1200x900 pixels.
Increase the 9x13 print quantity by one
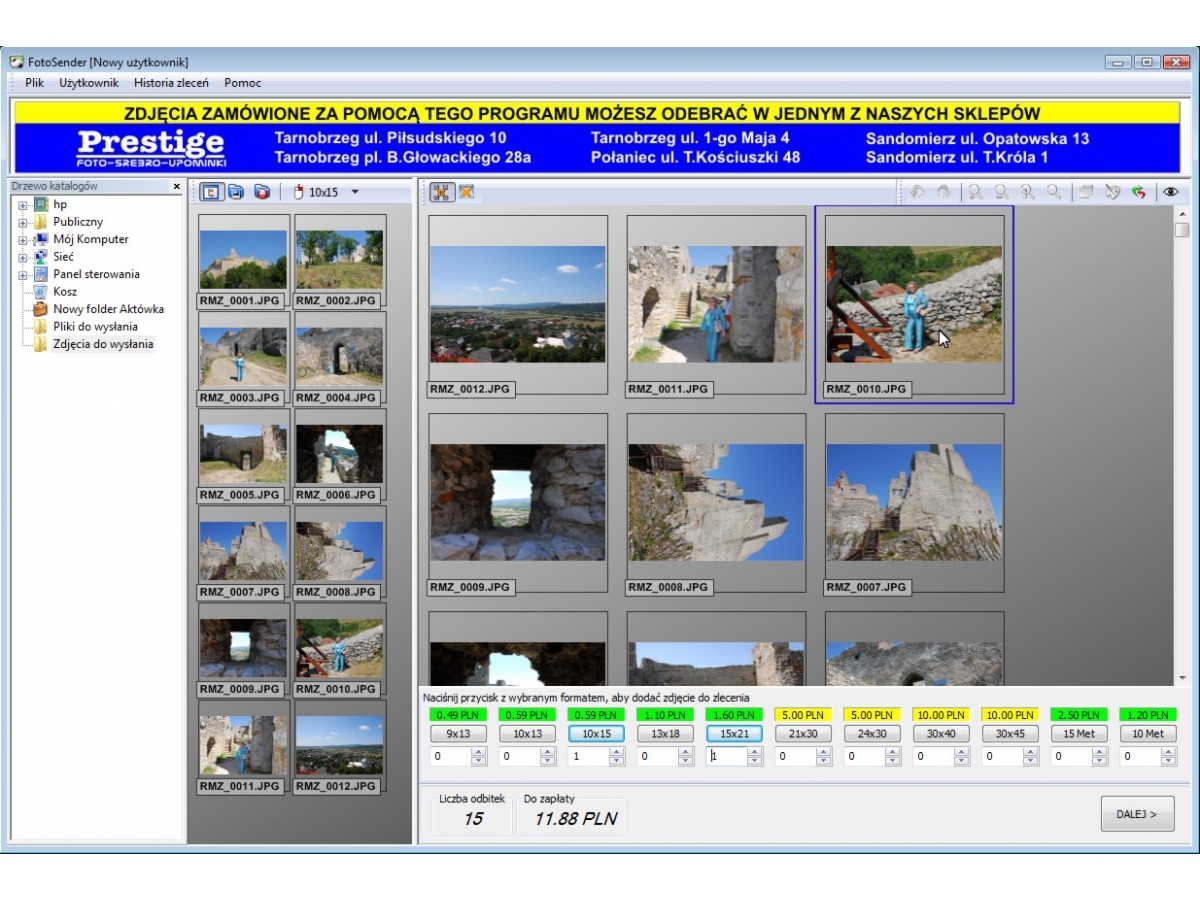pos(479,753)
